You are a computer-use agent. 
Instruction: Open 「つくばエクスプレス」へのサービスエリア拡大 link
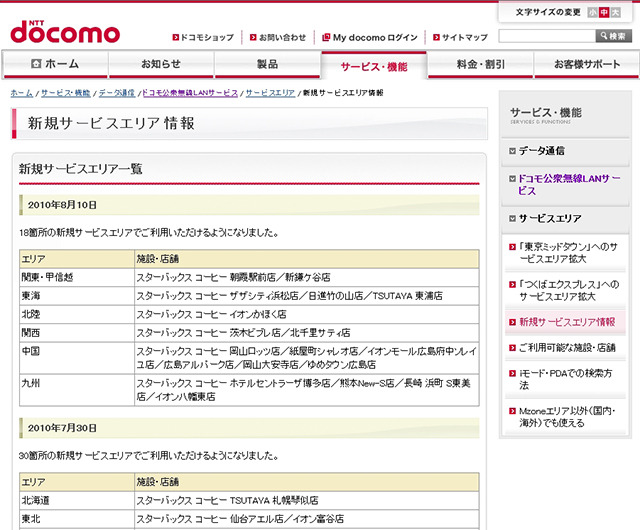(x=569, y=291)
